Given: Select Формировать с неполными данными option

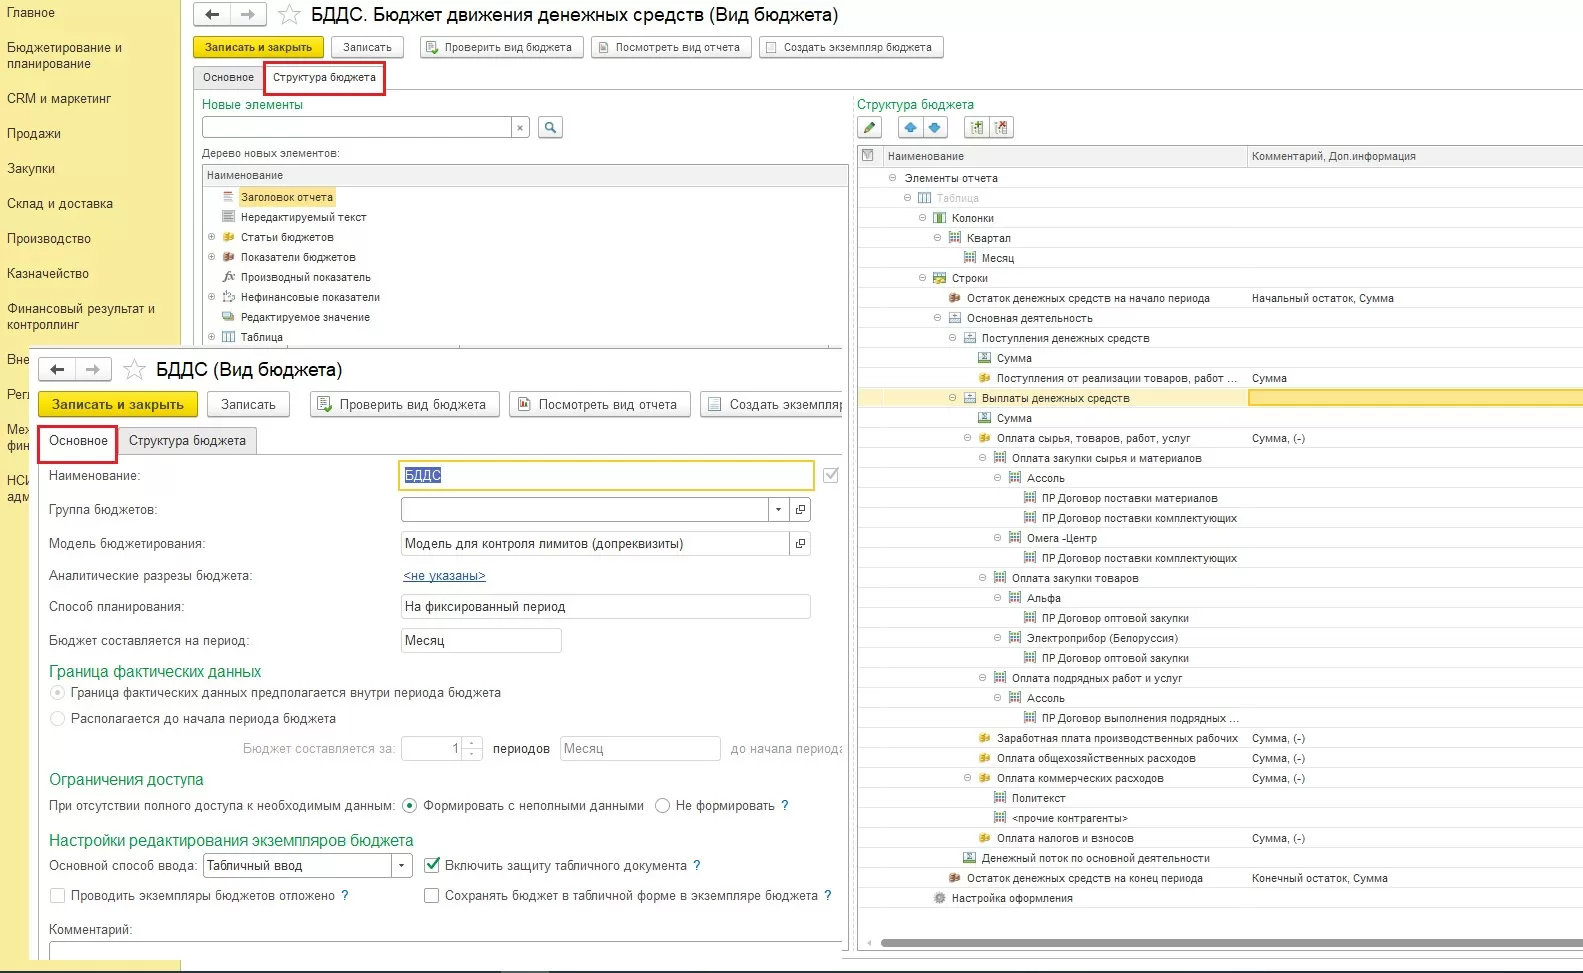Looking at the screenshot, I should 409,806.
